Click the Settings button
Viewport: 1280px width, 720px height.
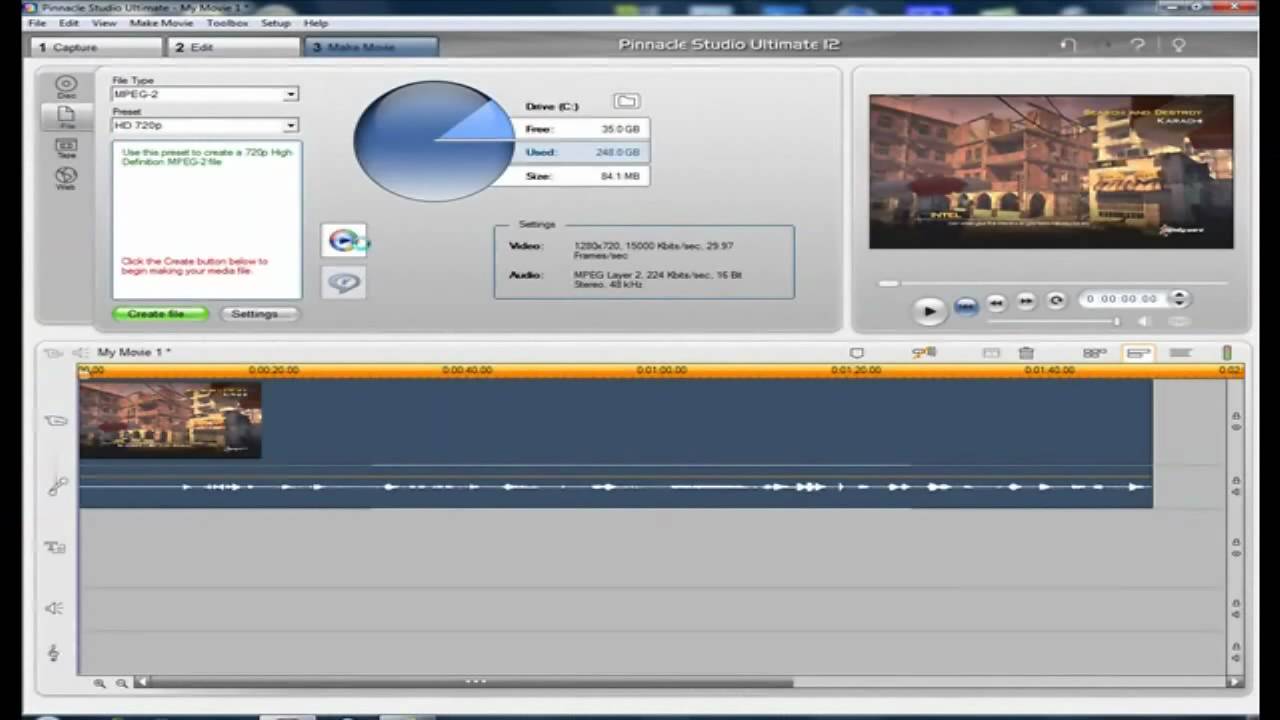[259, 314]
